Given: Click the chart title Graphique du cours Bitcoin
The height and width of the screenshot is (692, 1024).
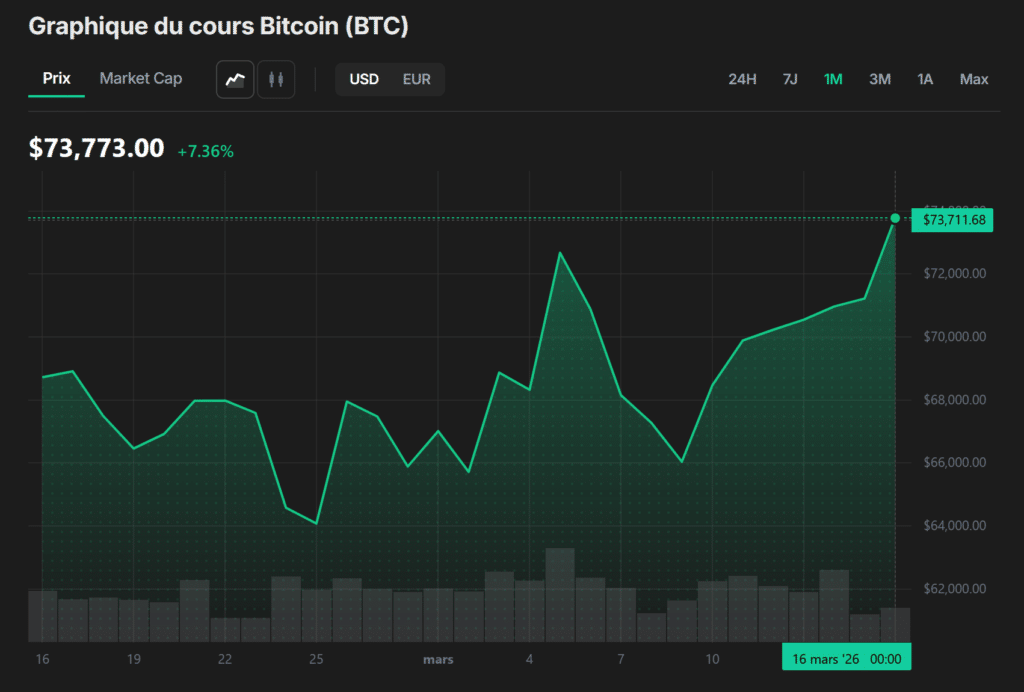Looking at the screenshot, I should (219, 26).
